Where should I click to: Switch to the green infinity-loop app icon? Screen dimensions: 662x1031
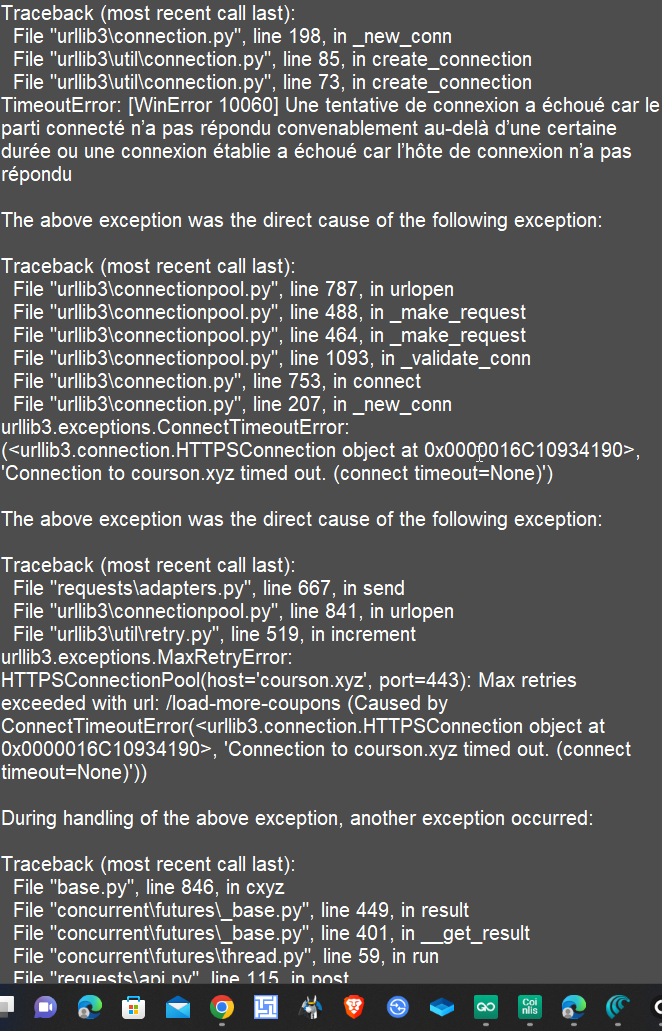point(486,1006)
